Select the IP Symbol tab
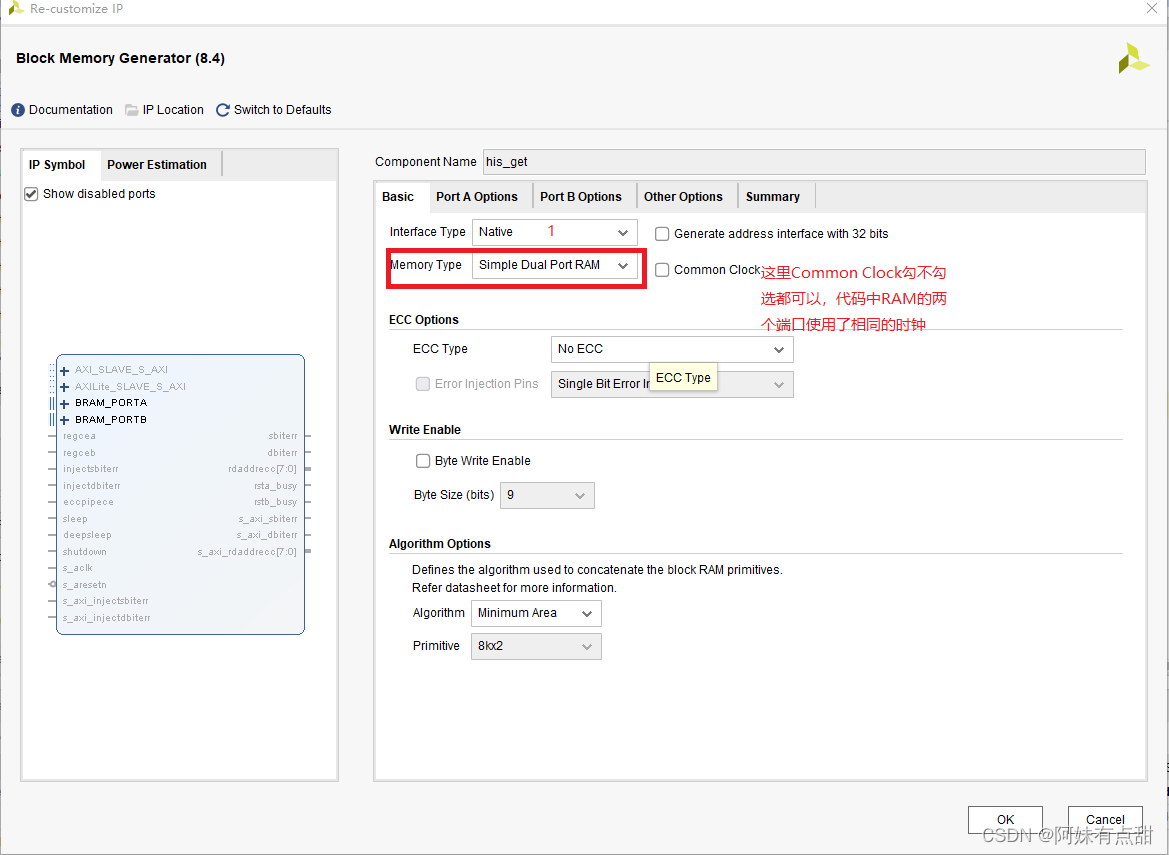 point(57,165)
